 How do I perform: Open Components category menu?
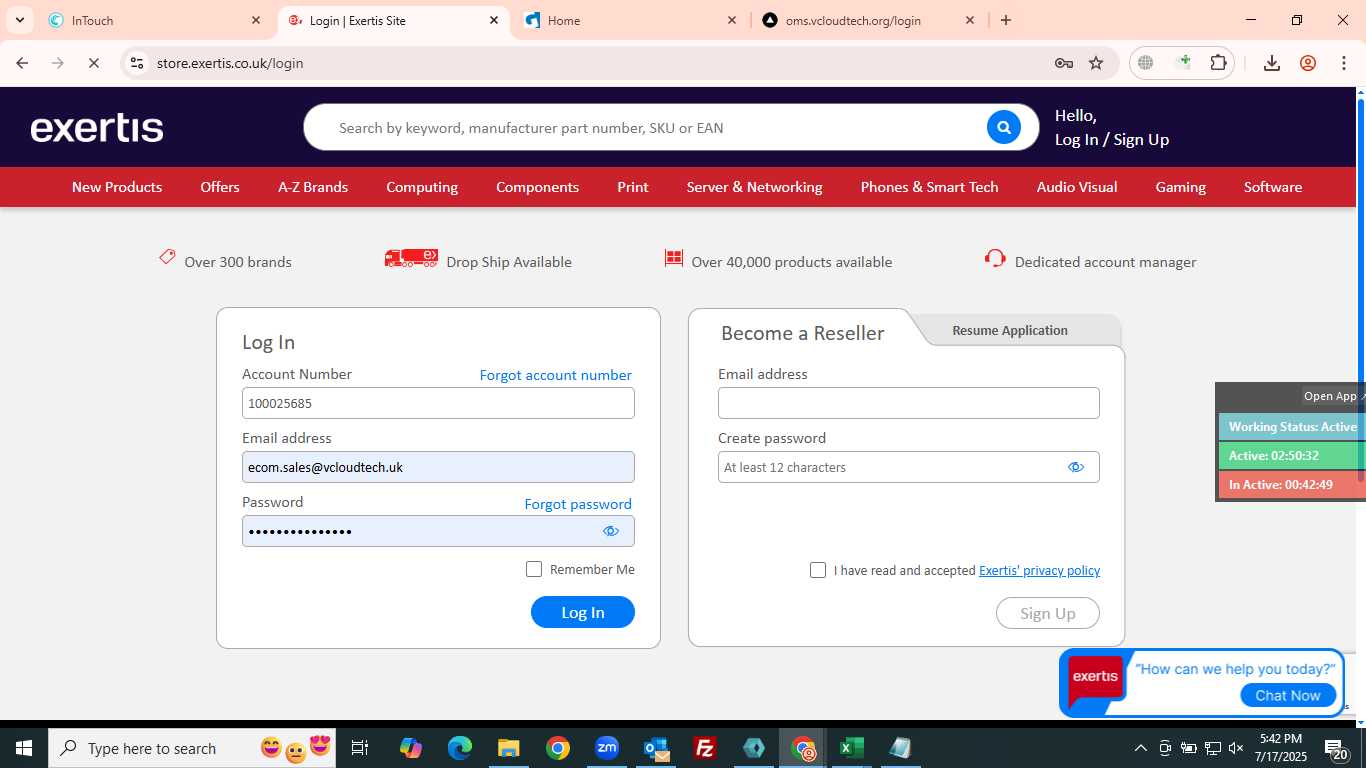click(x=537, y=187)
